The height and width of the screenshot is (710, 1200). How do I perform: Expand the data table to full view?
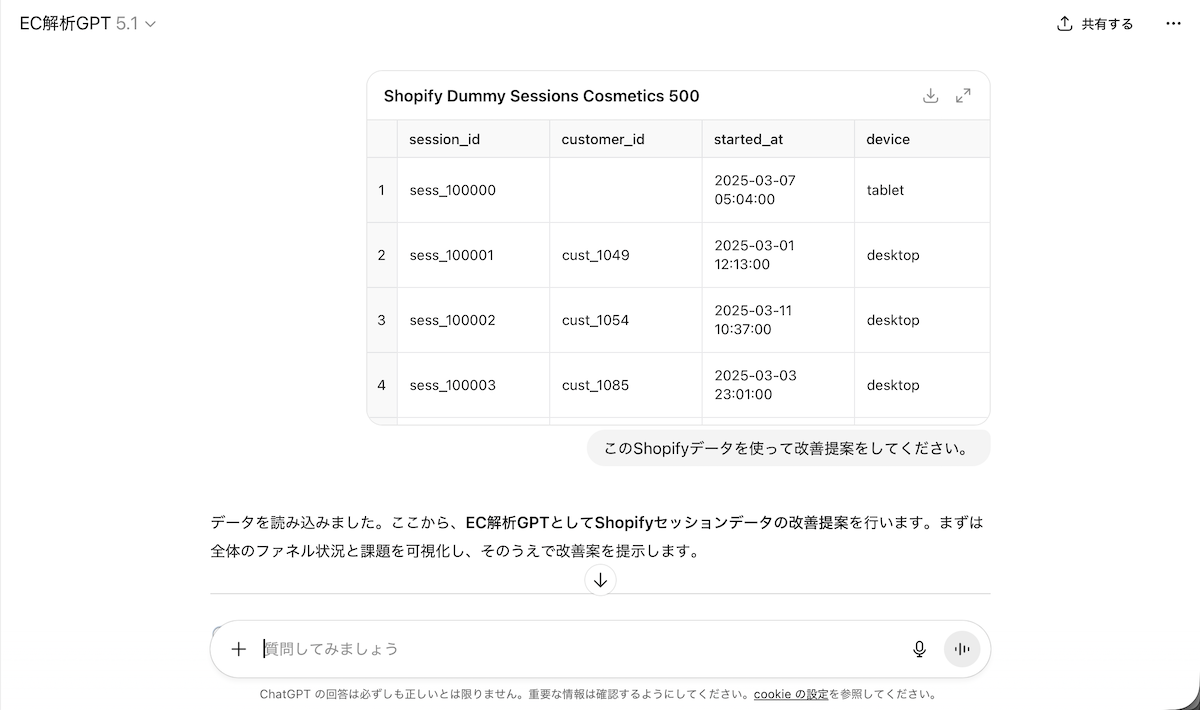click(962, 94)
